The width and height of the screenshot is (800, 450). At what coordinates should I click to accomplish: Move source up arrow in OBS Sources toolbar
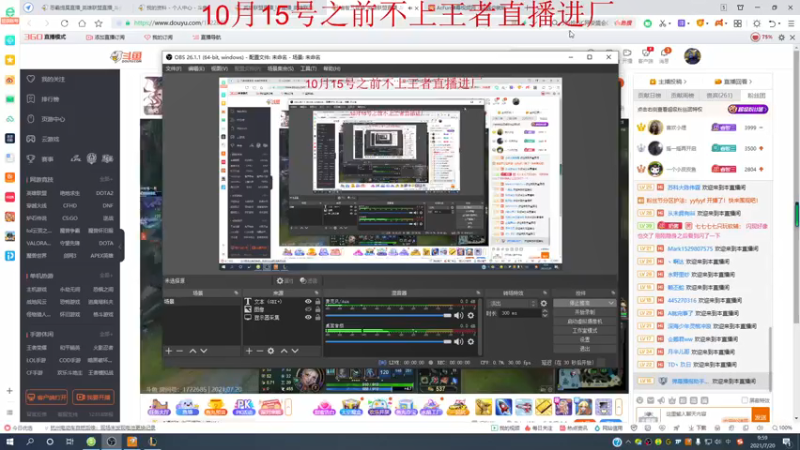[284, 351]
